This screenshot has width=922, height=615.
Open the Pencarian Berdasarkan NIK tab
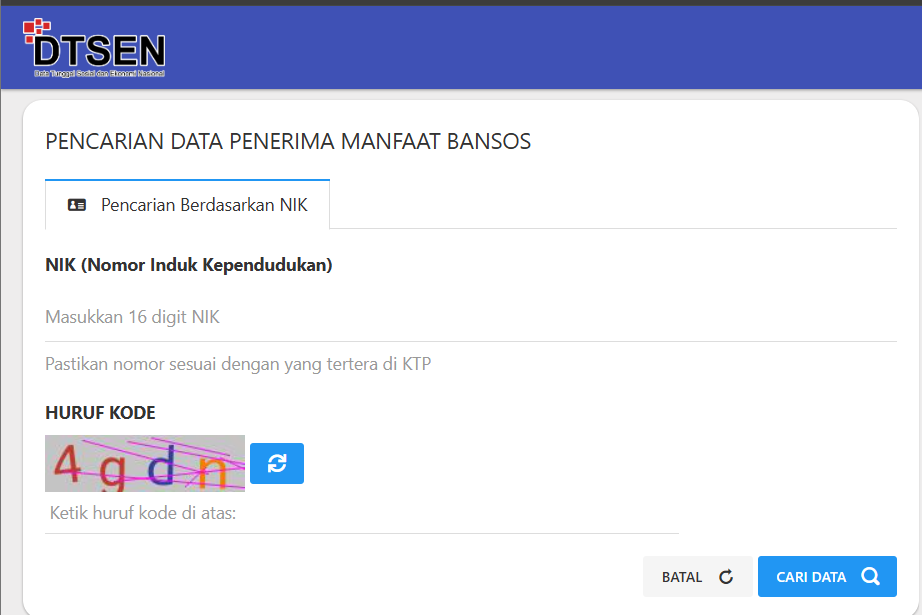click(x=188, y=205)
